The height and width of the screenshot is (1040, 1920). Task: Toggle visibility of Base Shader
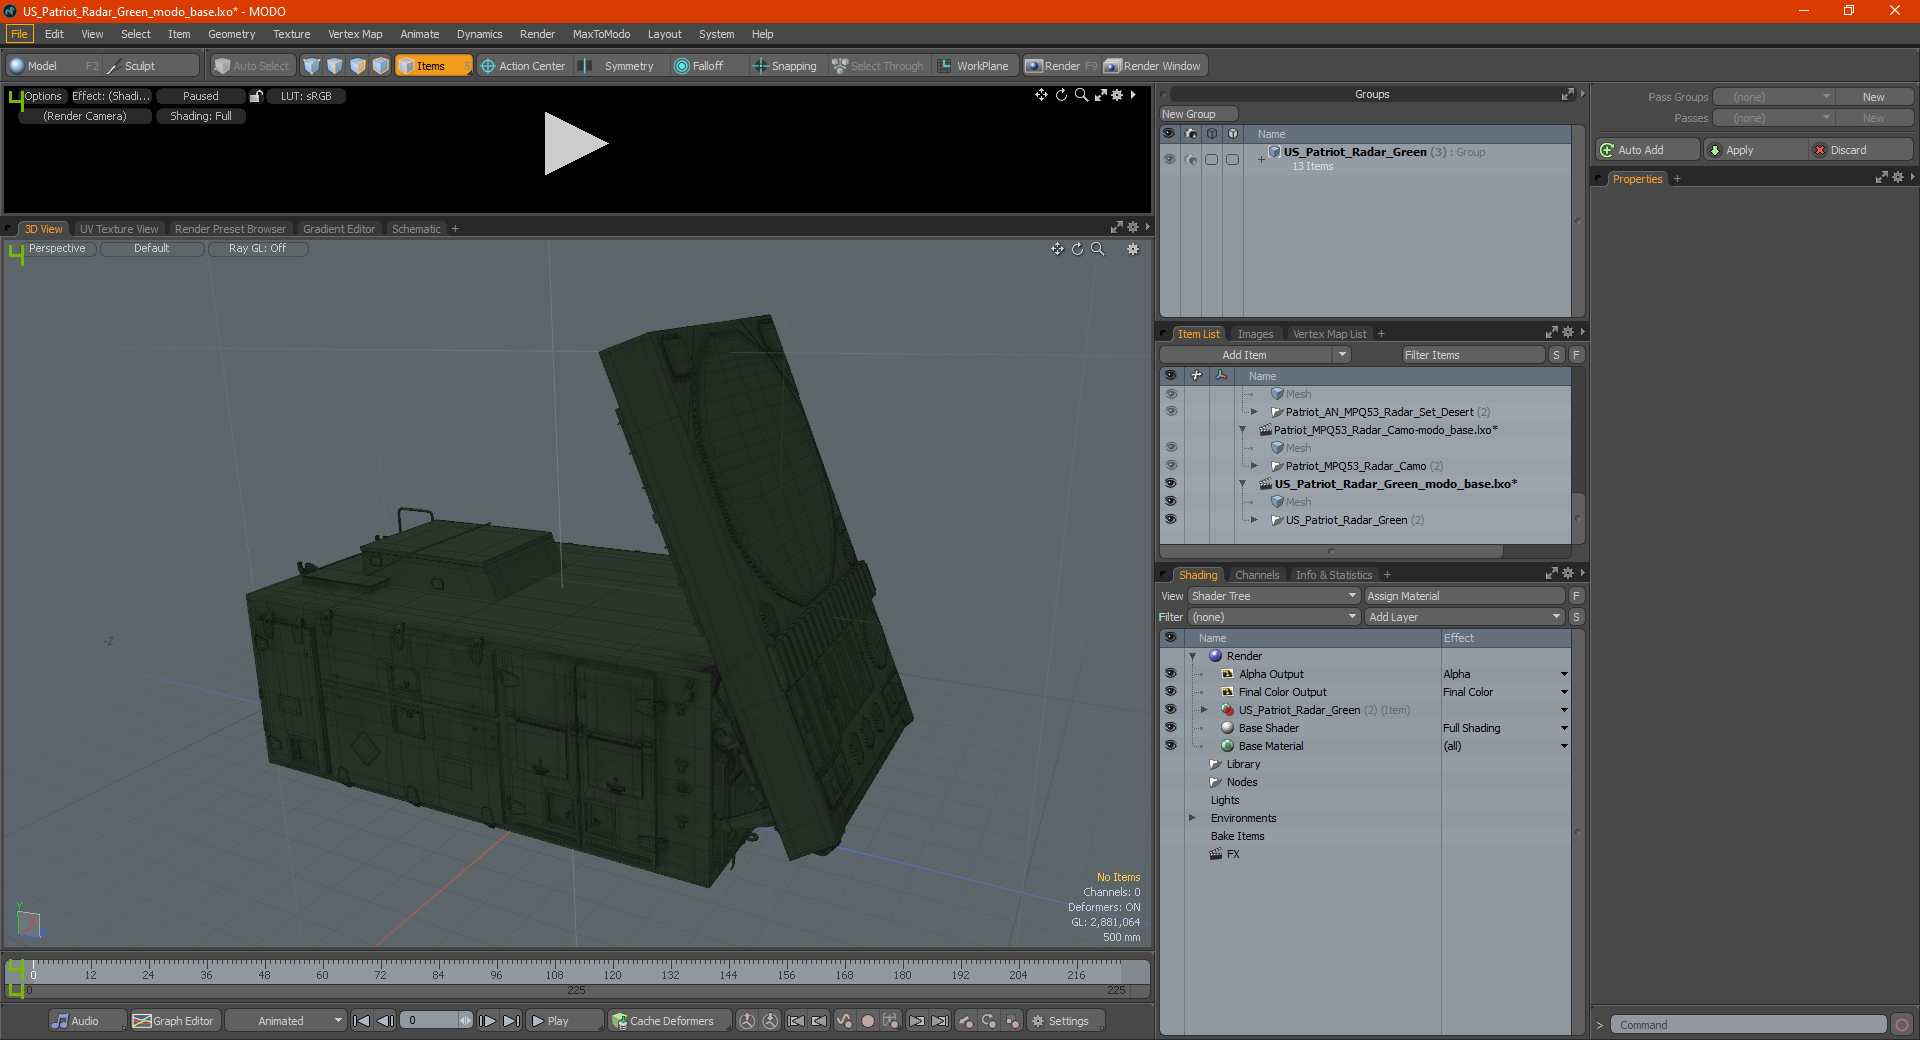pyautogui.click(x=1170, y=728)
